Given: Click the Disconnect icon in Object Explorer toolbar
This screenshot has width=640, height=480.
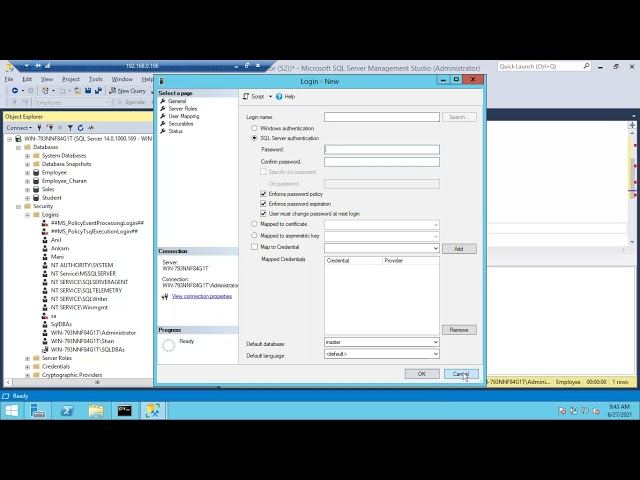Looking at the screenshot, I should tap(50, 128).
